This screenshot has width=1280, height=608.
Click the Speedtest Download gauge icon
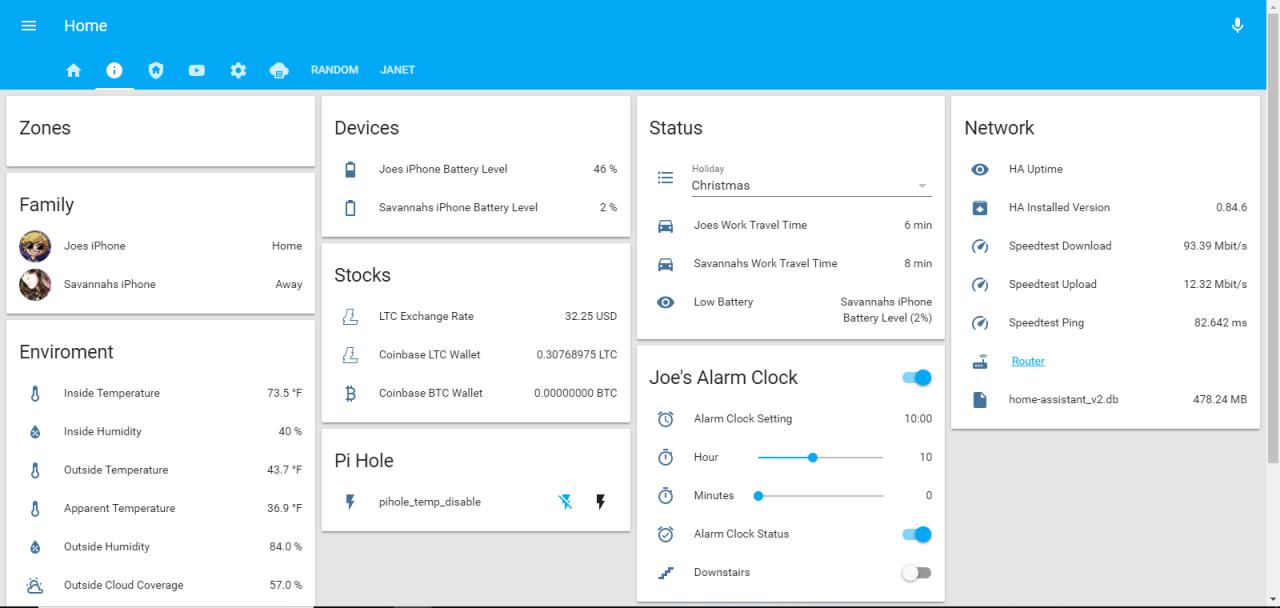click(980, 246)
